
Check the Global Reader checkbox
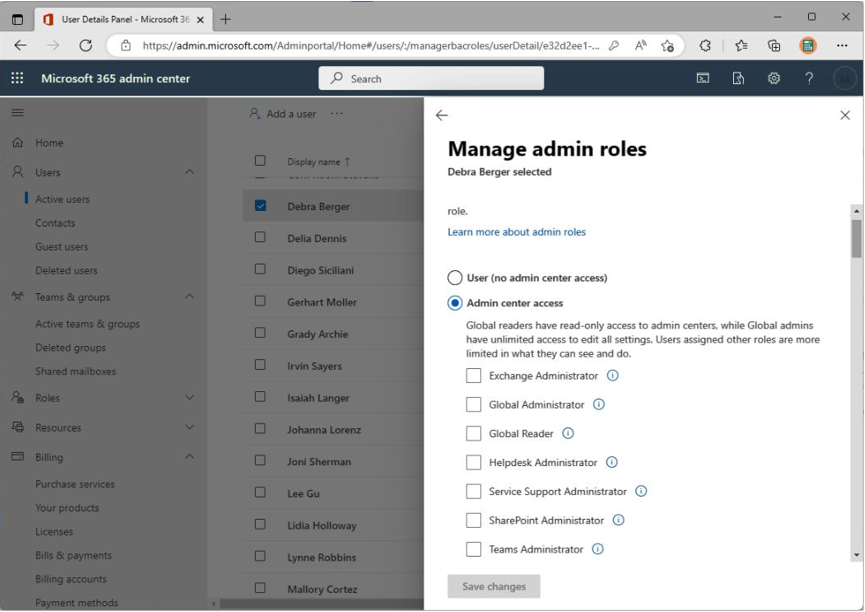click(473, 433)
